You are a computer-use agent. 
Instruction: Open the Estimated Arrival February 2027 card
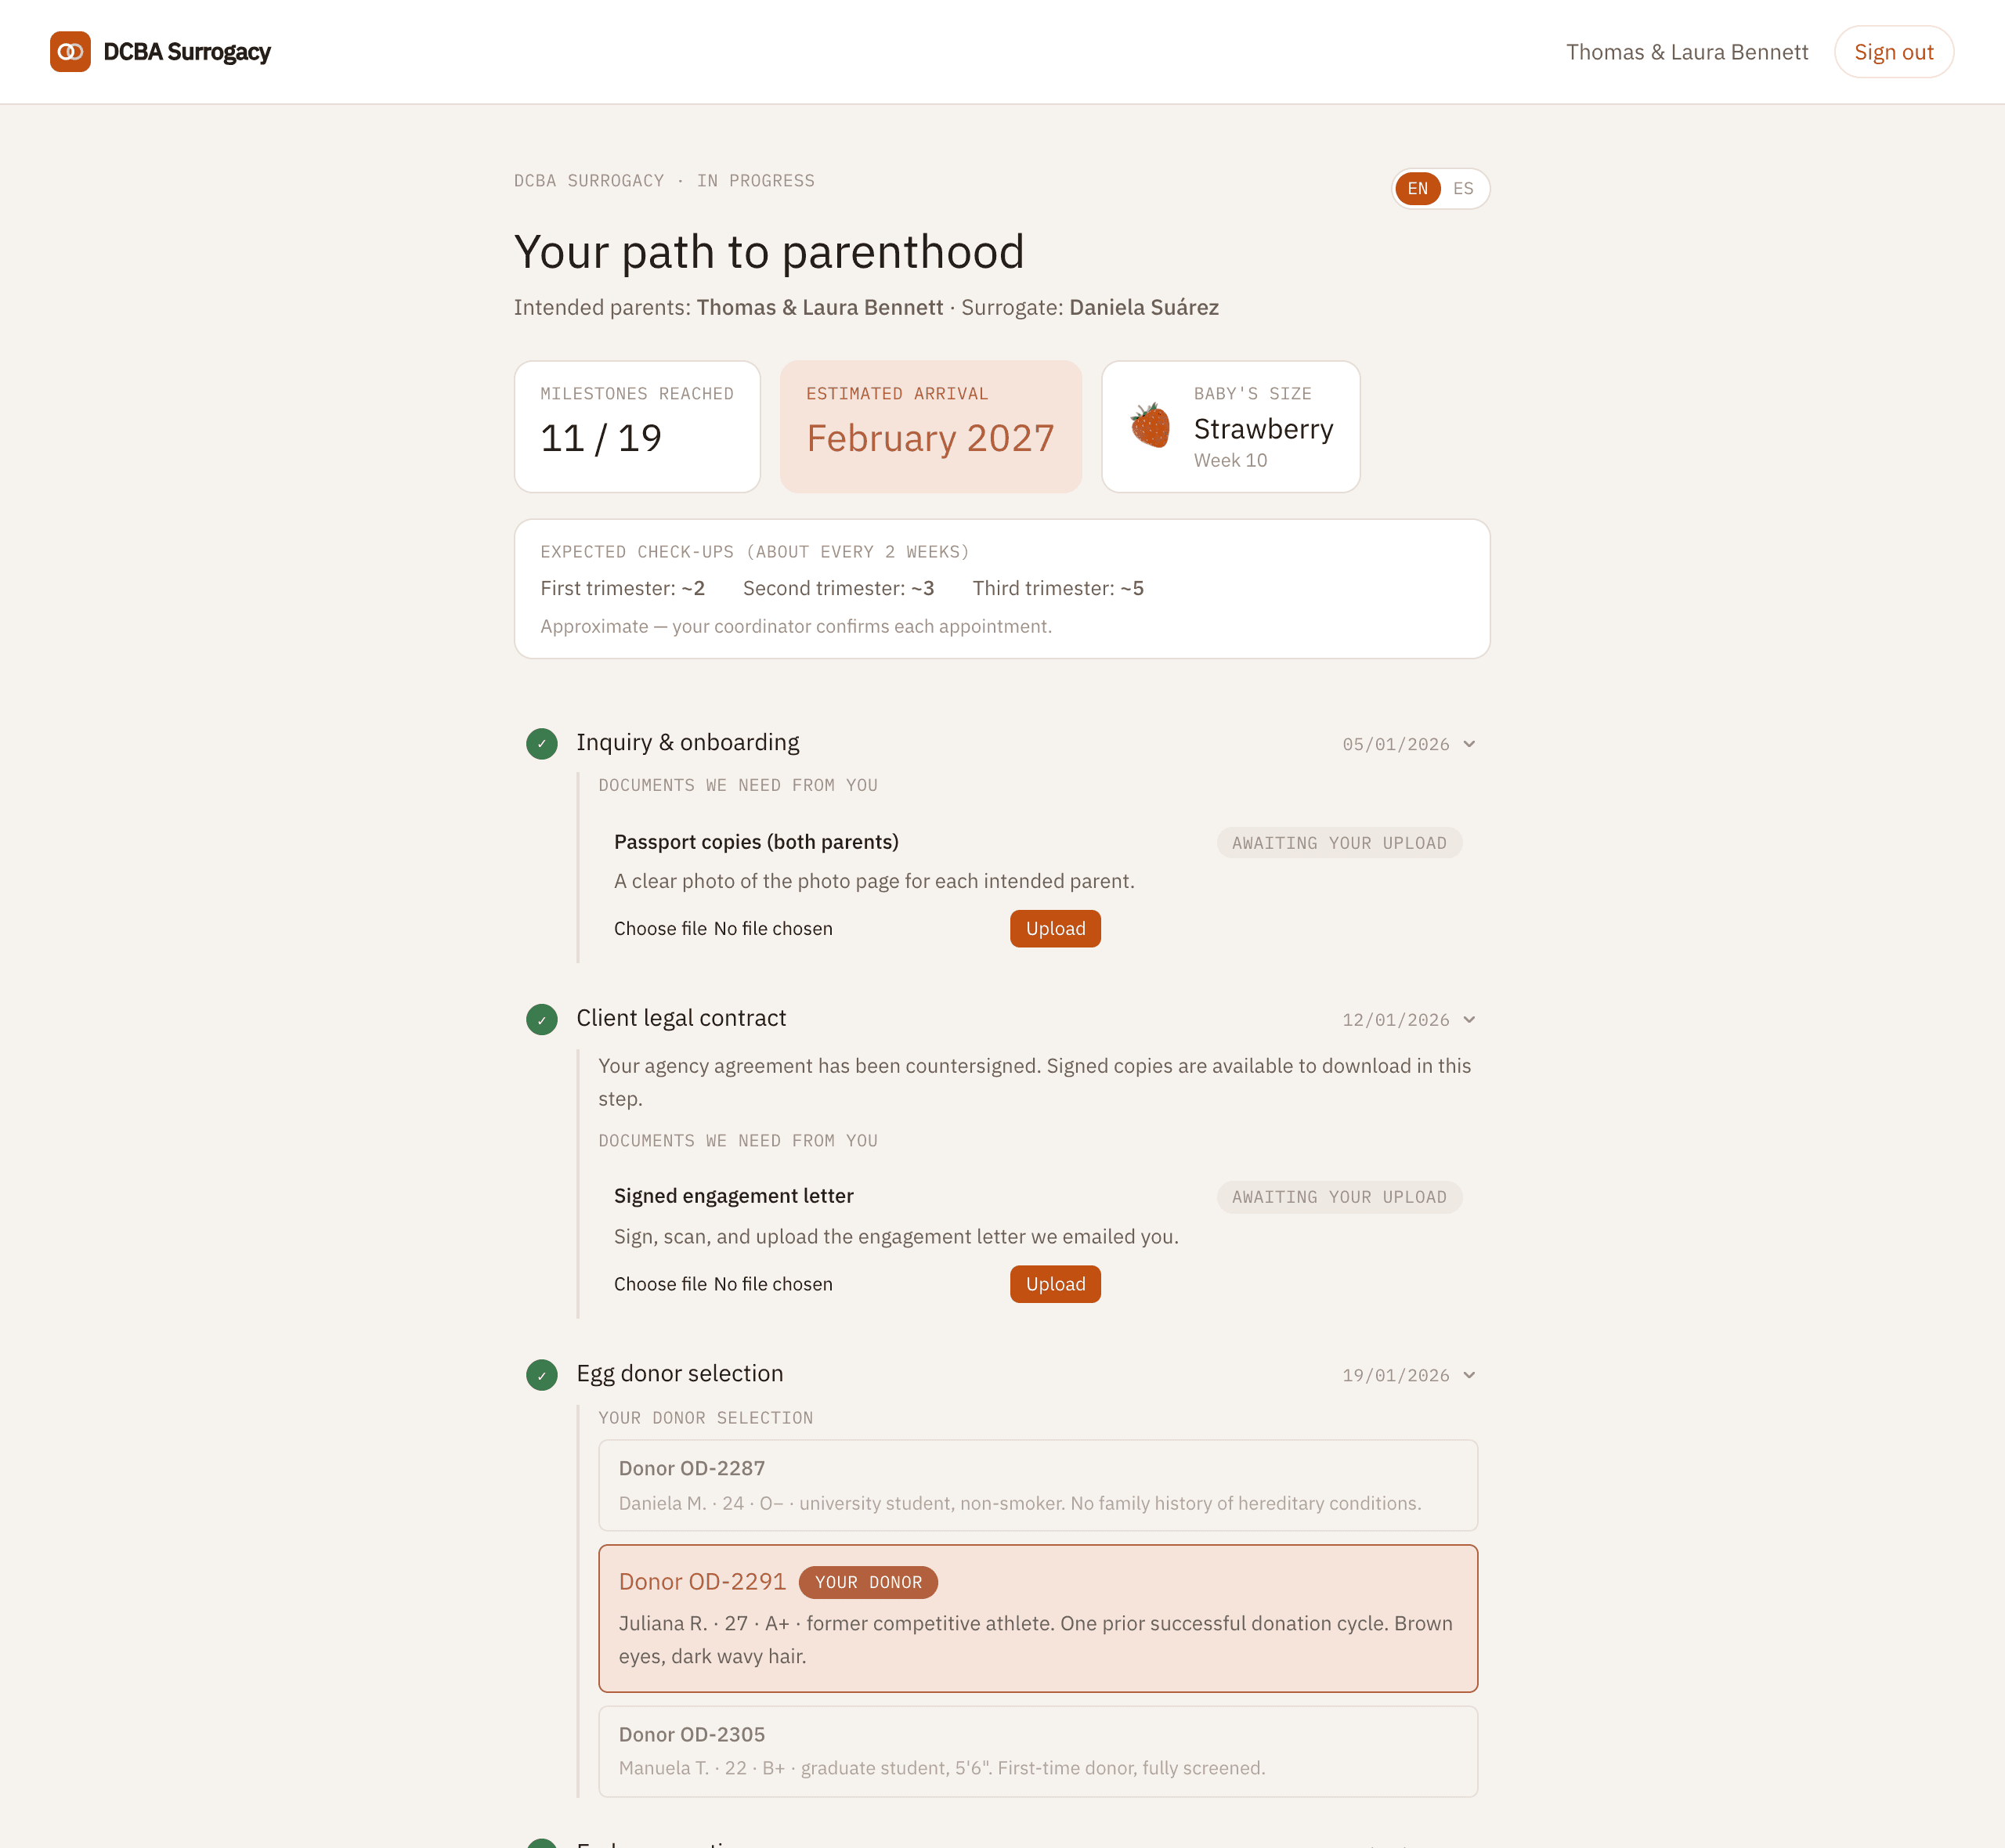pyautogui.click(x=930, y=427)
